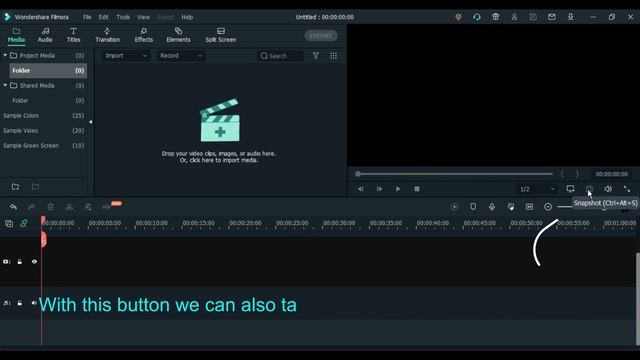
Task: Collapse the Project Media tree
Action: [x=5, y=55]
